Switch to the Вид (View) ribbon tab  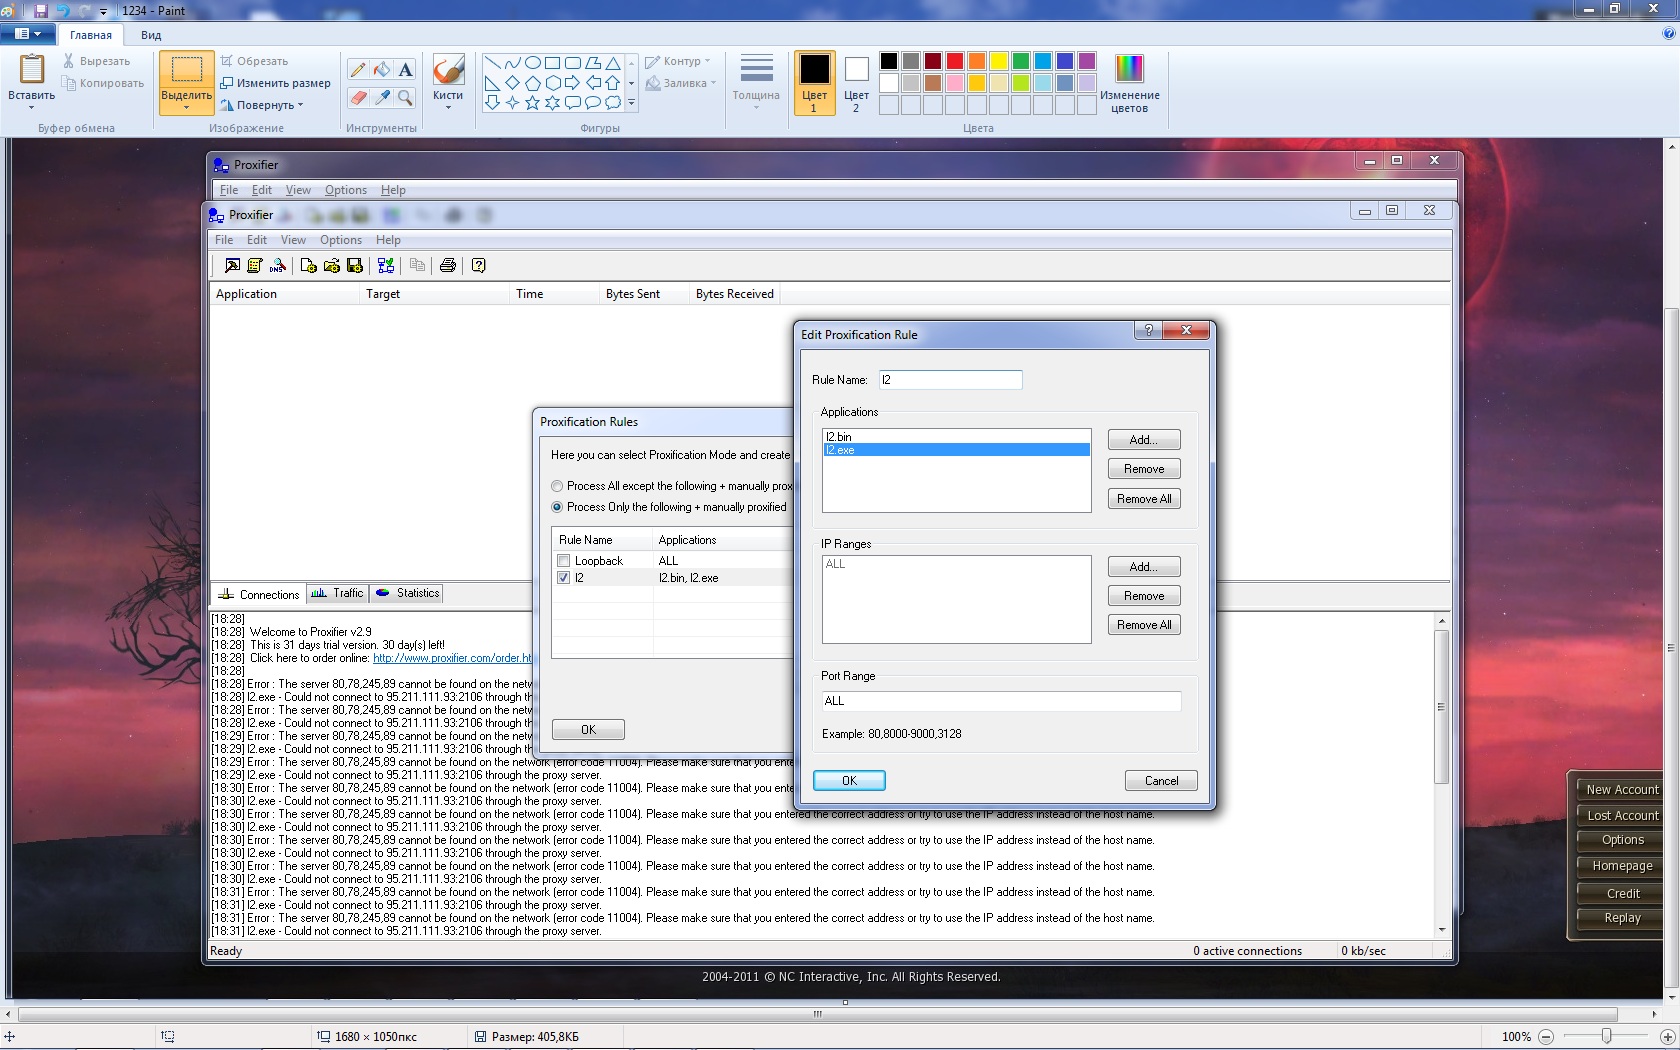tap(151, 35)
